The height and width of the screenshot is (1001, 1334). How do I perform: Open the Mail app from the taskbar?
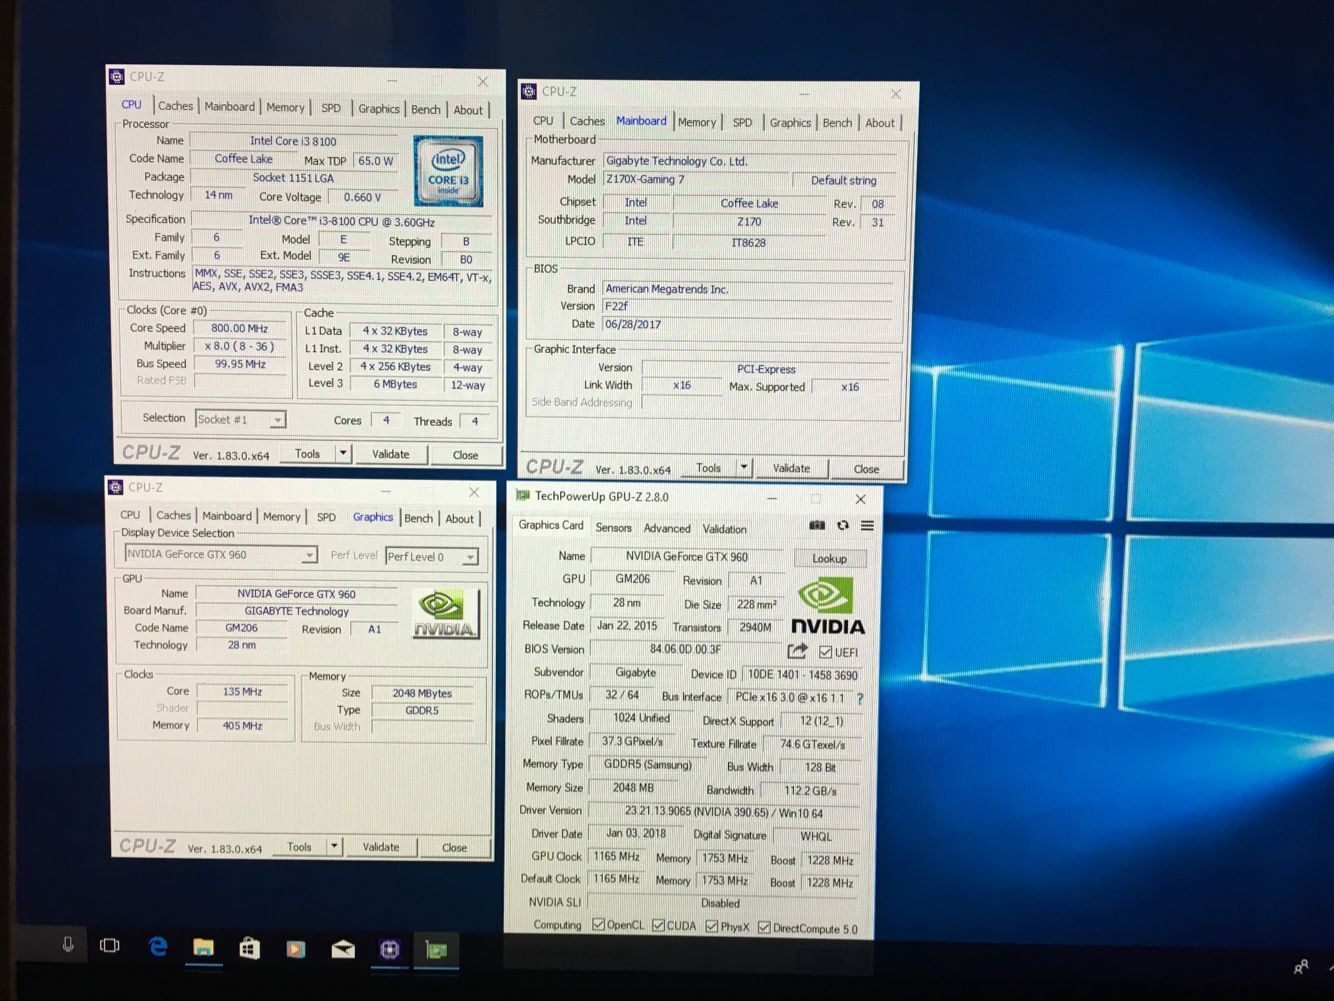[343, 949]
